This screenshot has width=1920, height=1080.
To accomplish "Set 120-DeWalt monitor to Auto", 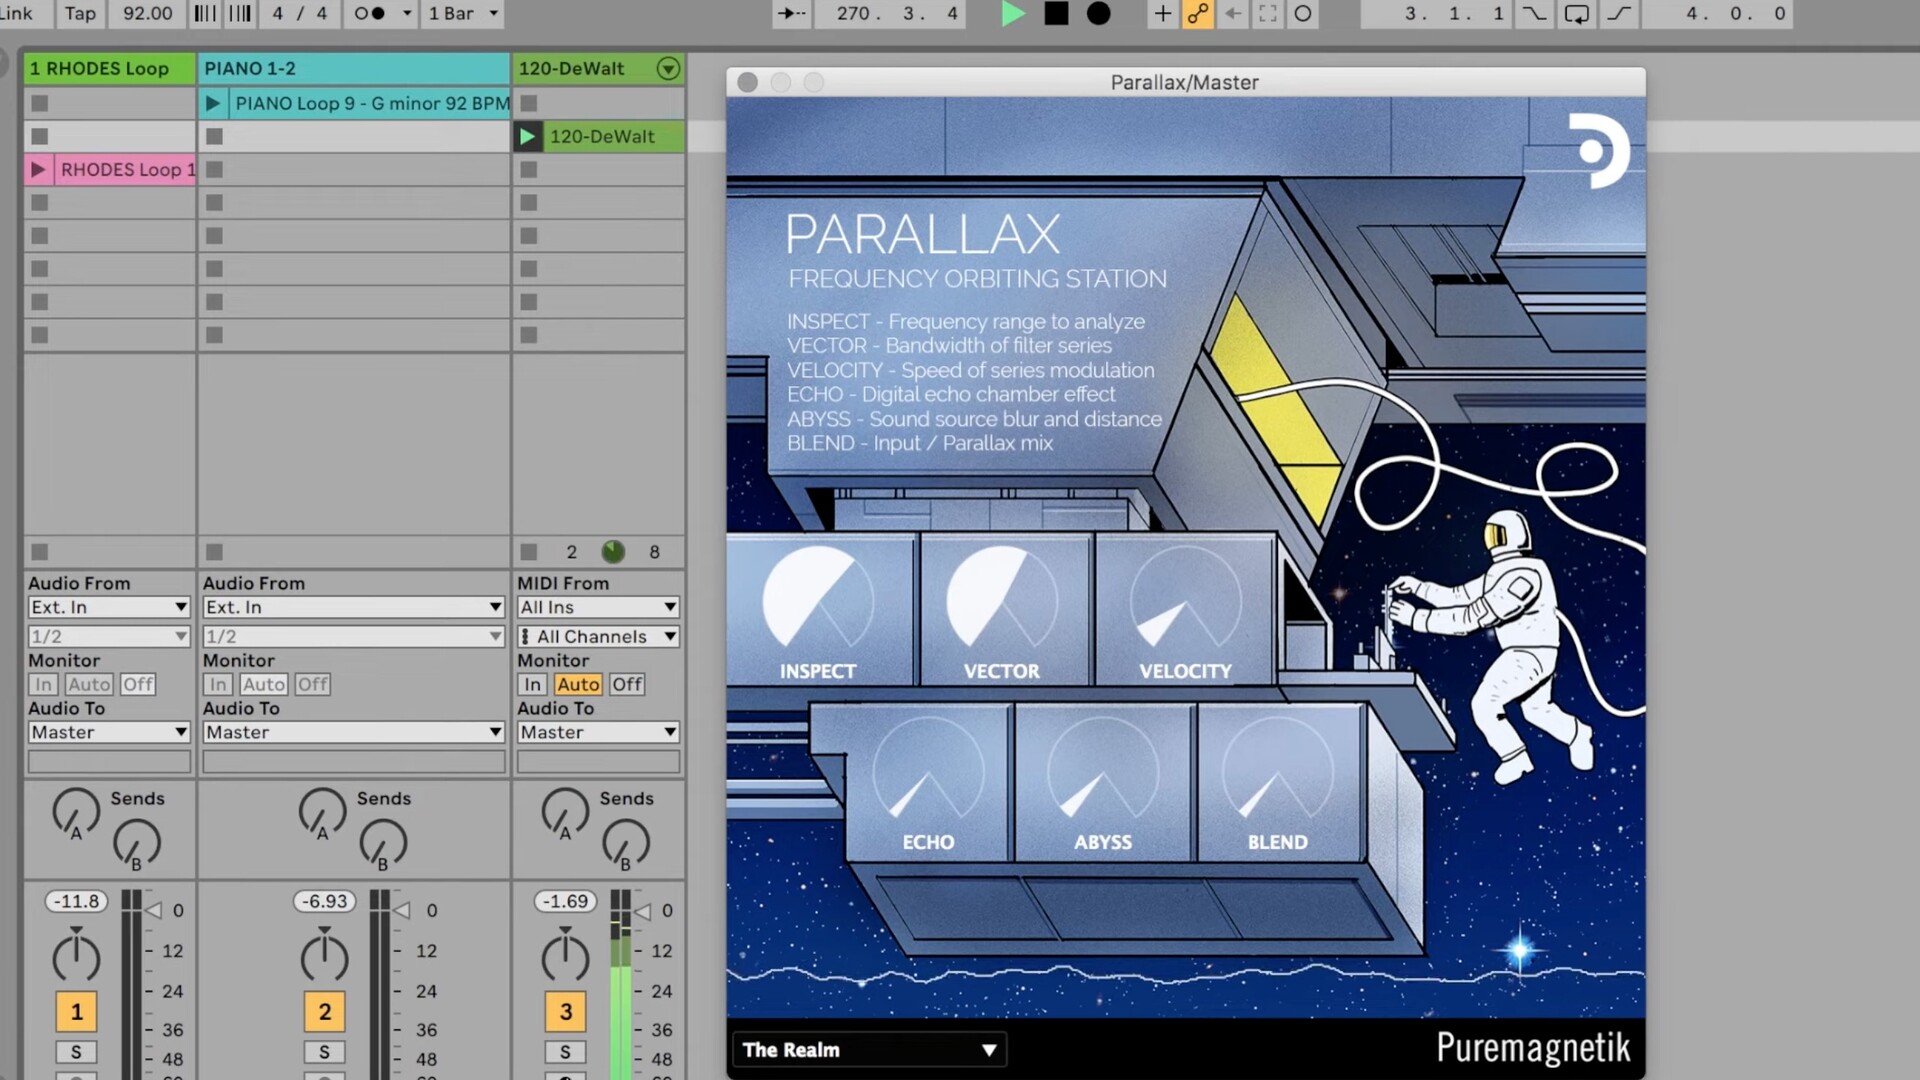I will [x=578, y=684].
